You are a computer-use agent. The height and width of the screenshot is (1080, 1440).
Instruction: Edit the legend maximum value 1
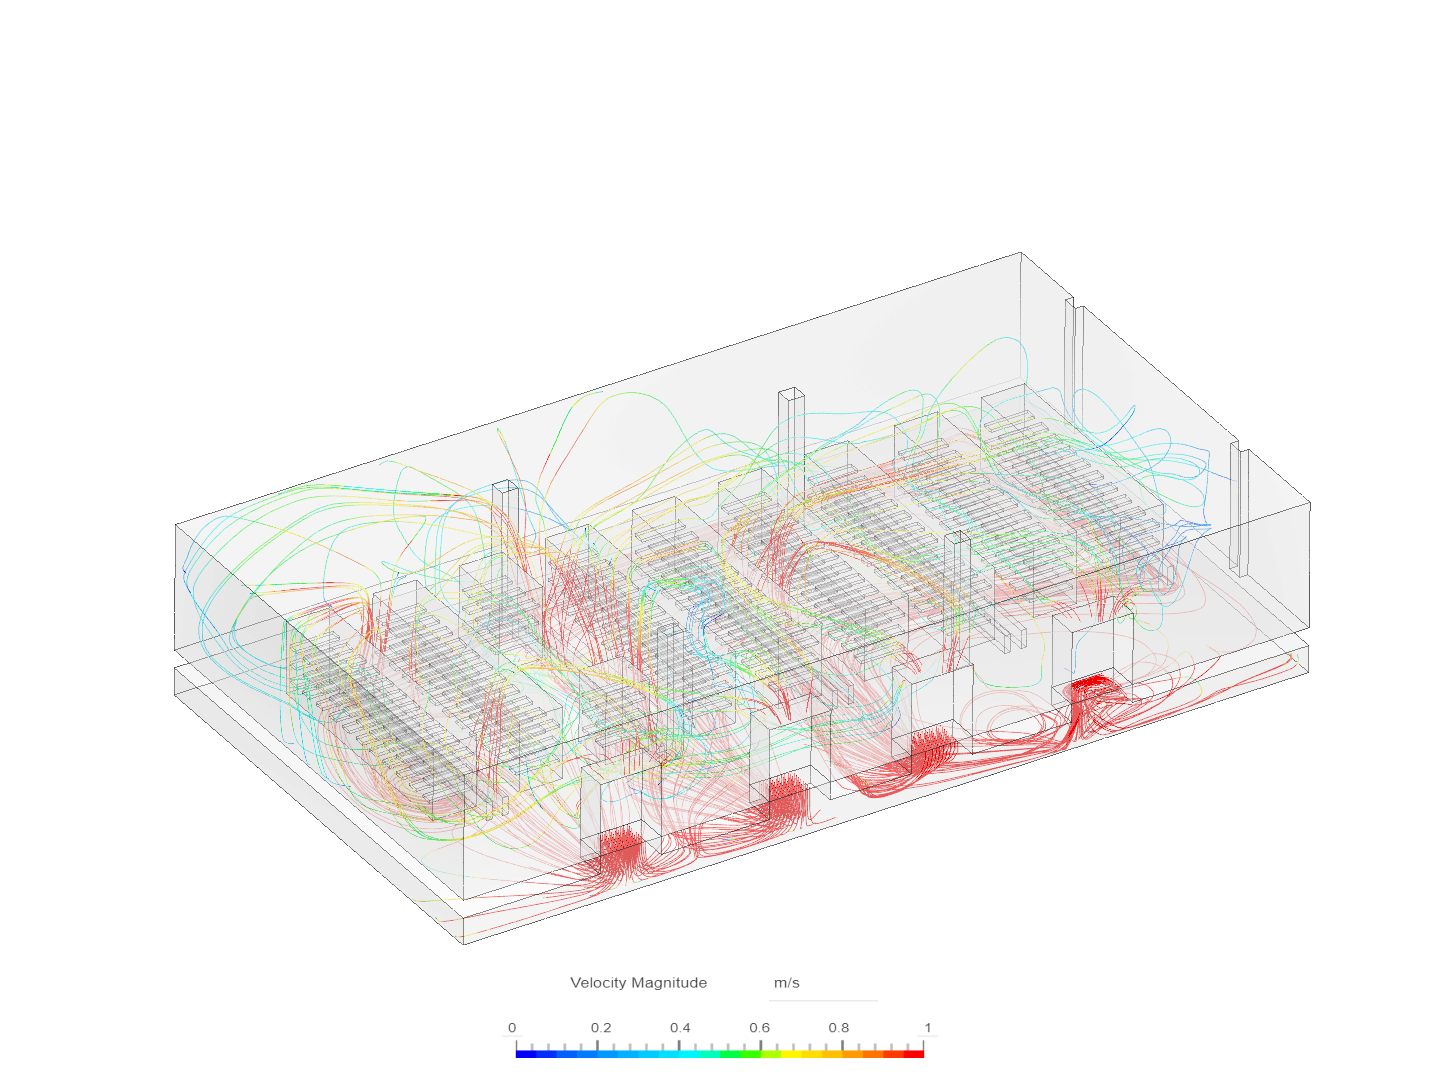tap(928, 1028)
